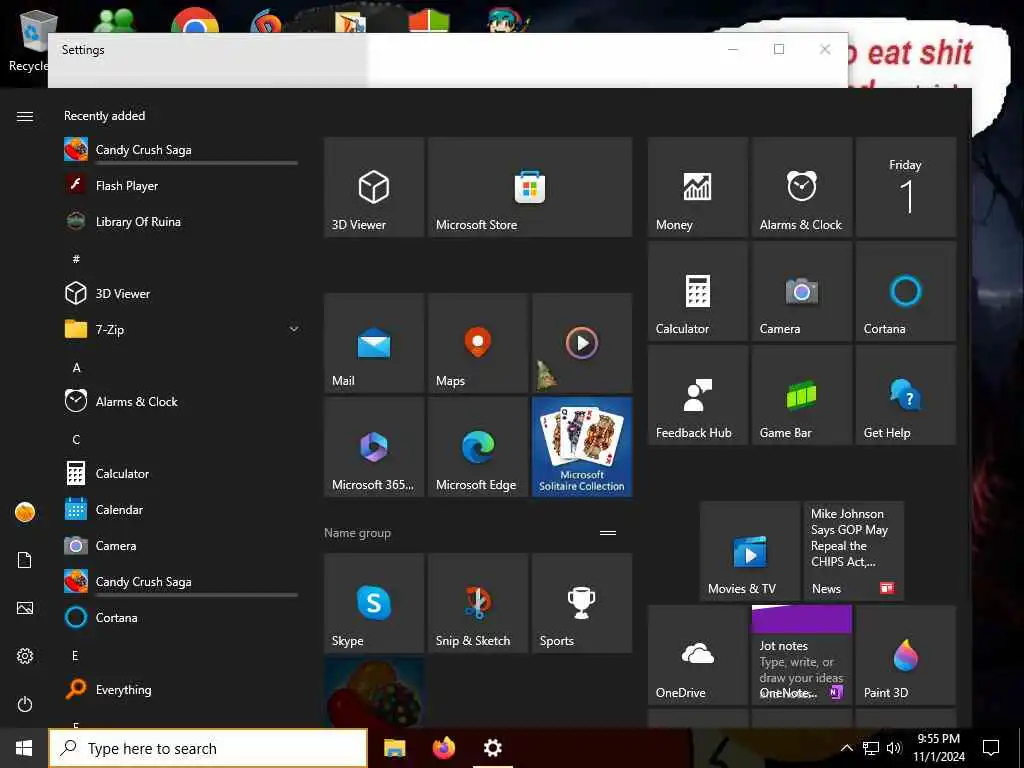Open Cortana from the app list
Screen dimensions: 1024x768
tap(182, 617)
